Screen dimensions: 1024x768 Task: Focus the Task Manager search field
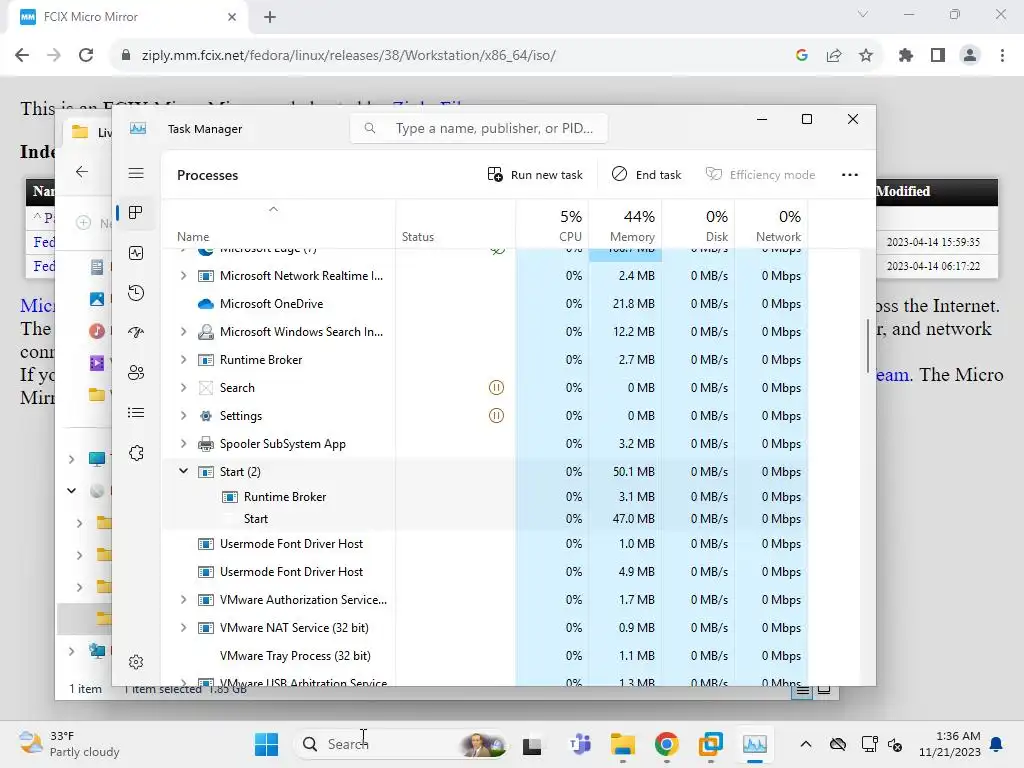(479, 129)
